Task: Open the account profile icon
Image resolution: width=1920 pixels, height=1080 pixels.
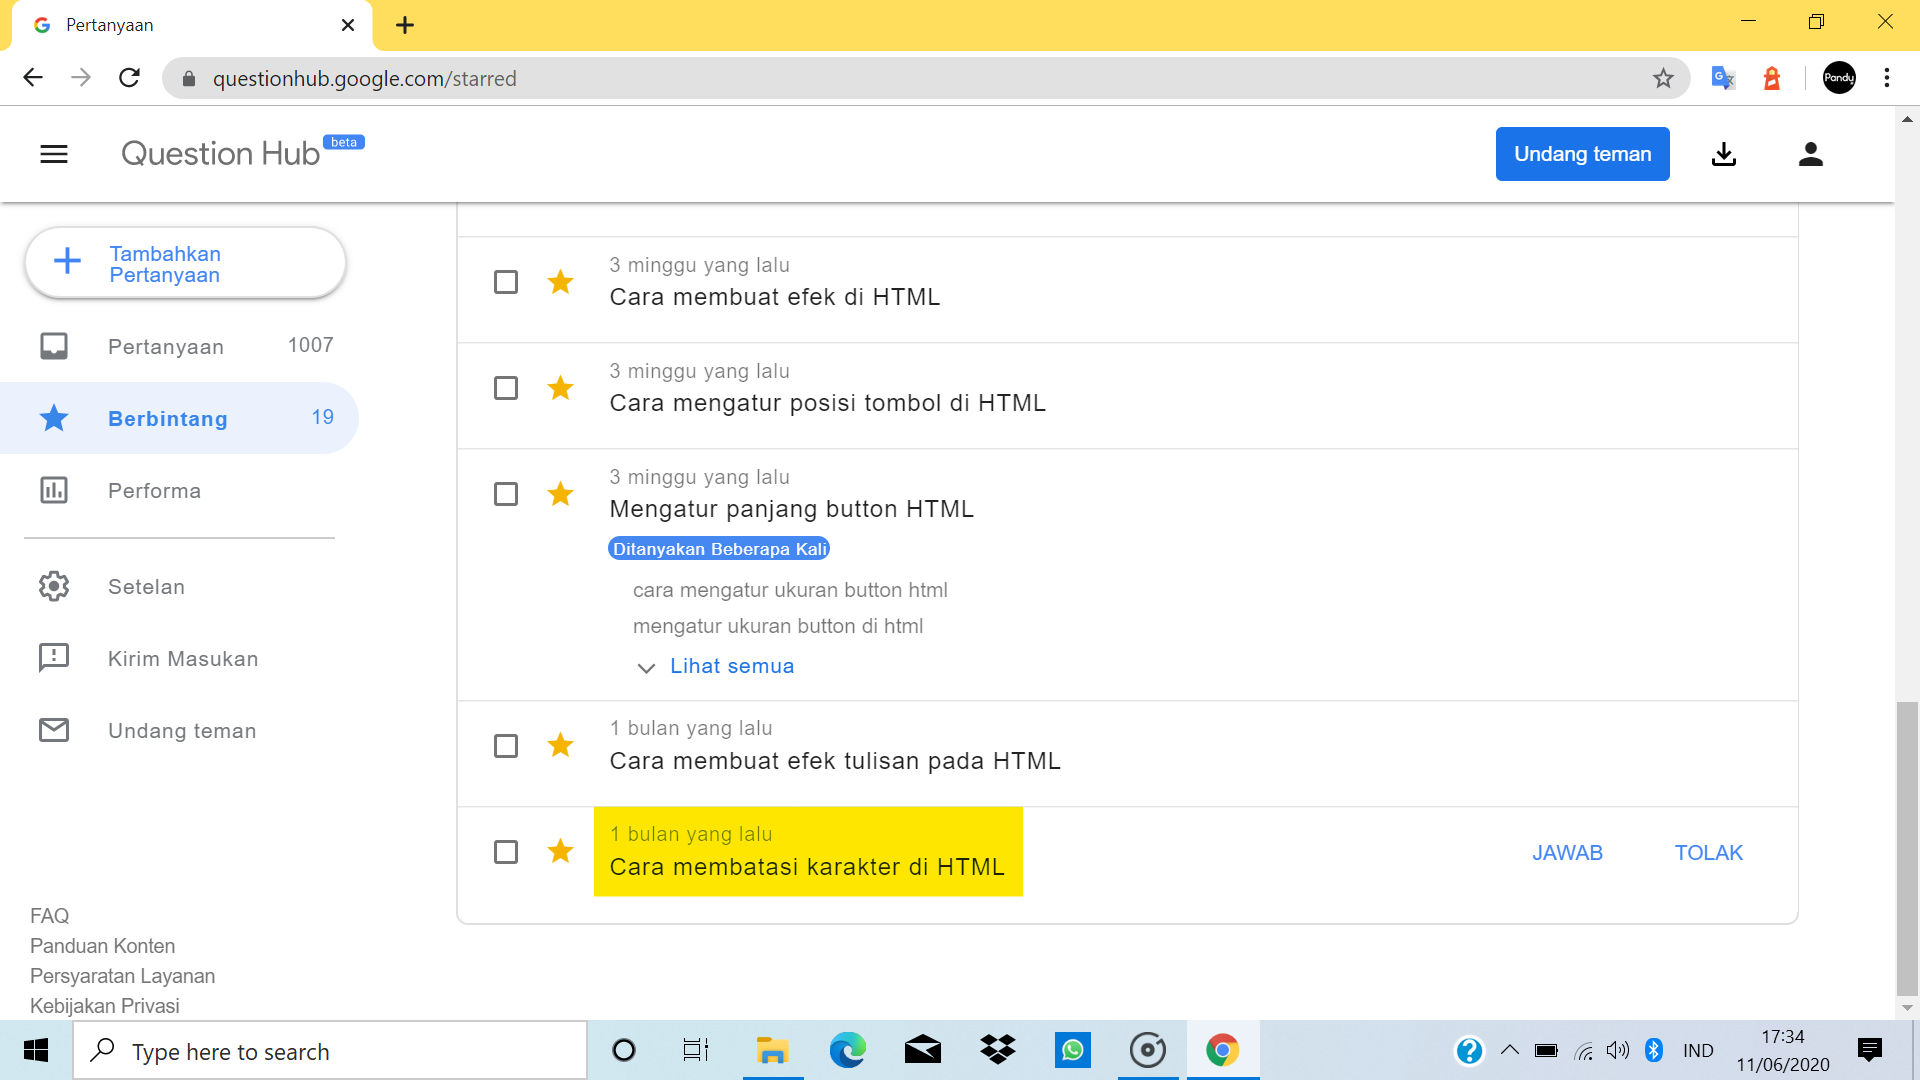Action: 1810,154
